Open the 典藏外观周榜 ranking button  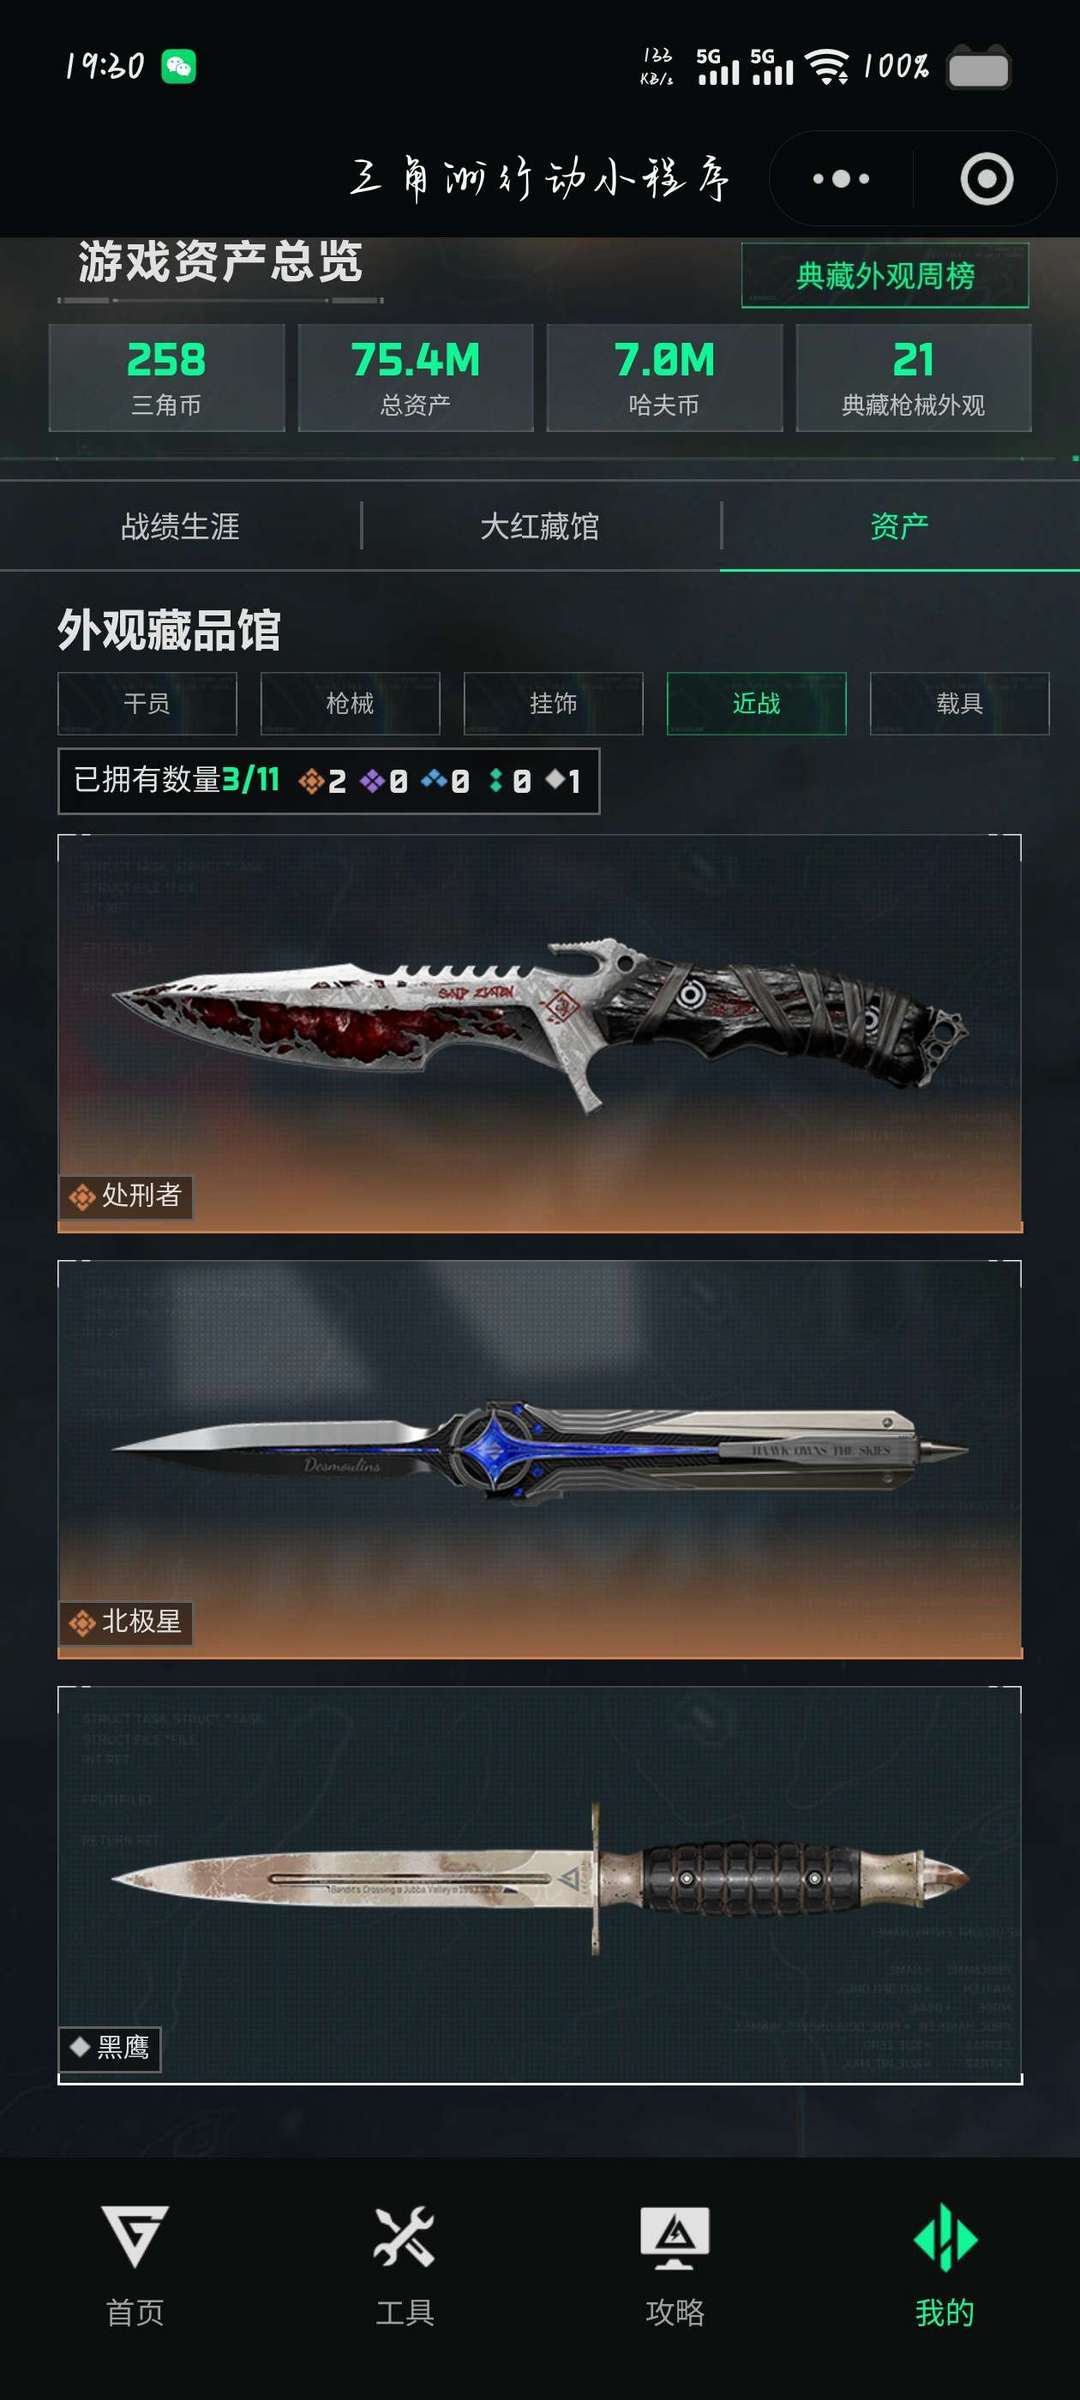[885, 275]
